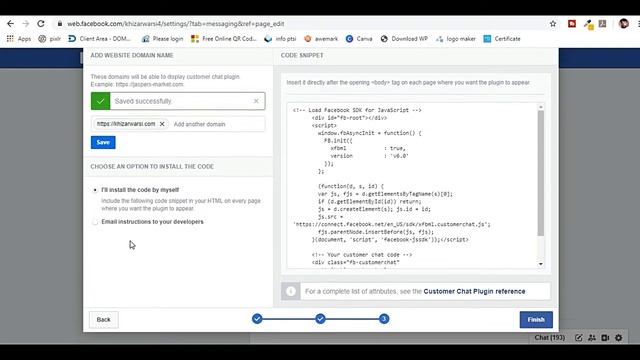The width and height of the screenshot is (640, 360).
Task: Click the green checkmark success icon
Action: pos(100,101)
